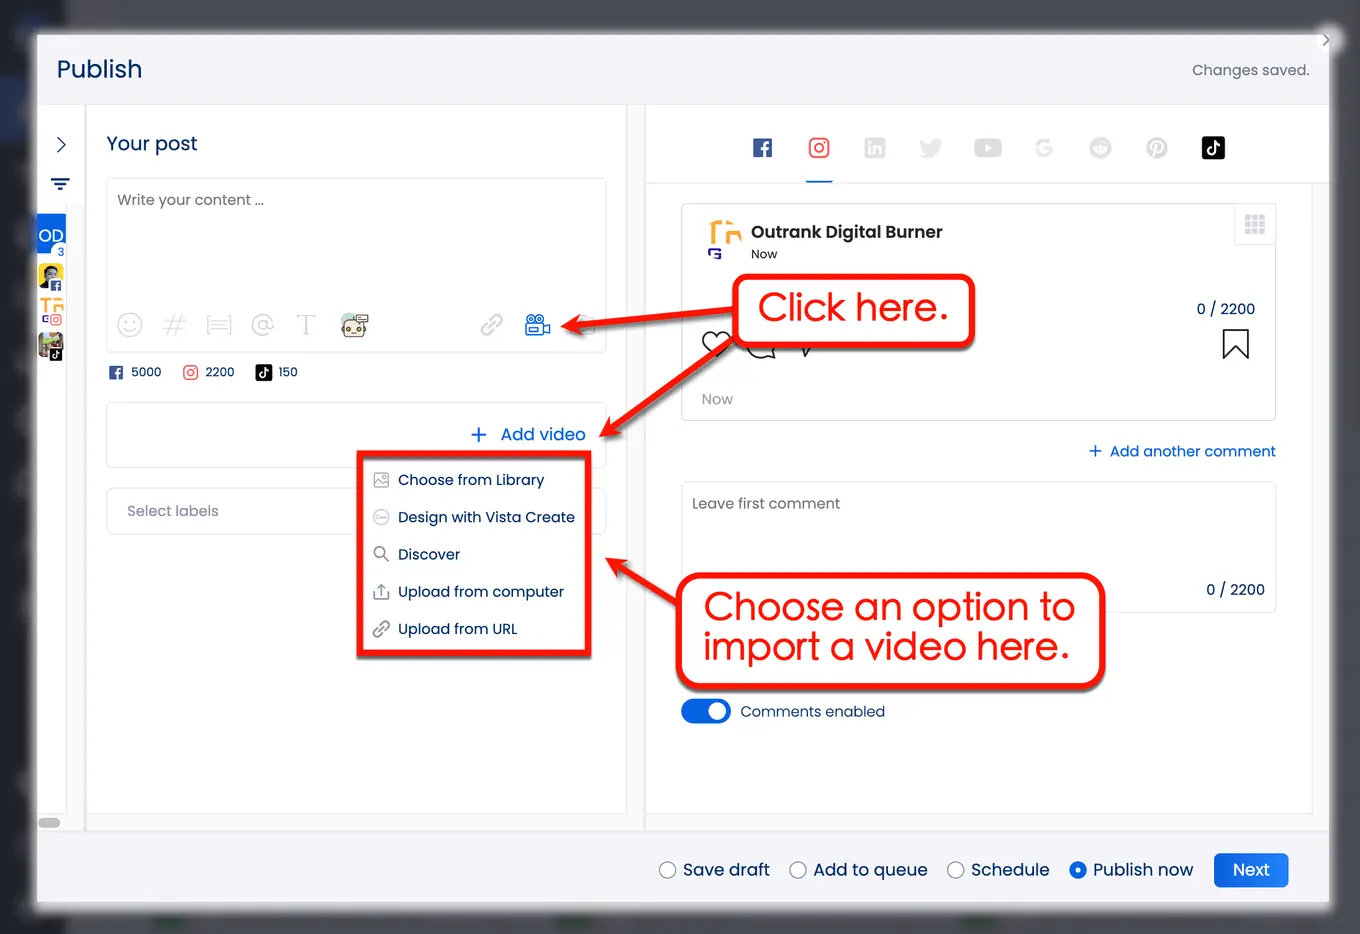1360x934 pixels.
Task: Select the blue video camera icon
Action: click(x=537, y=325)
